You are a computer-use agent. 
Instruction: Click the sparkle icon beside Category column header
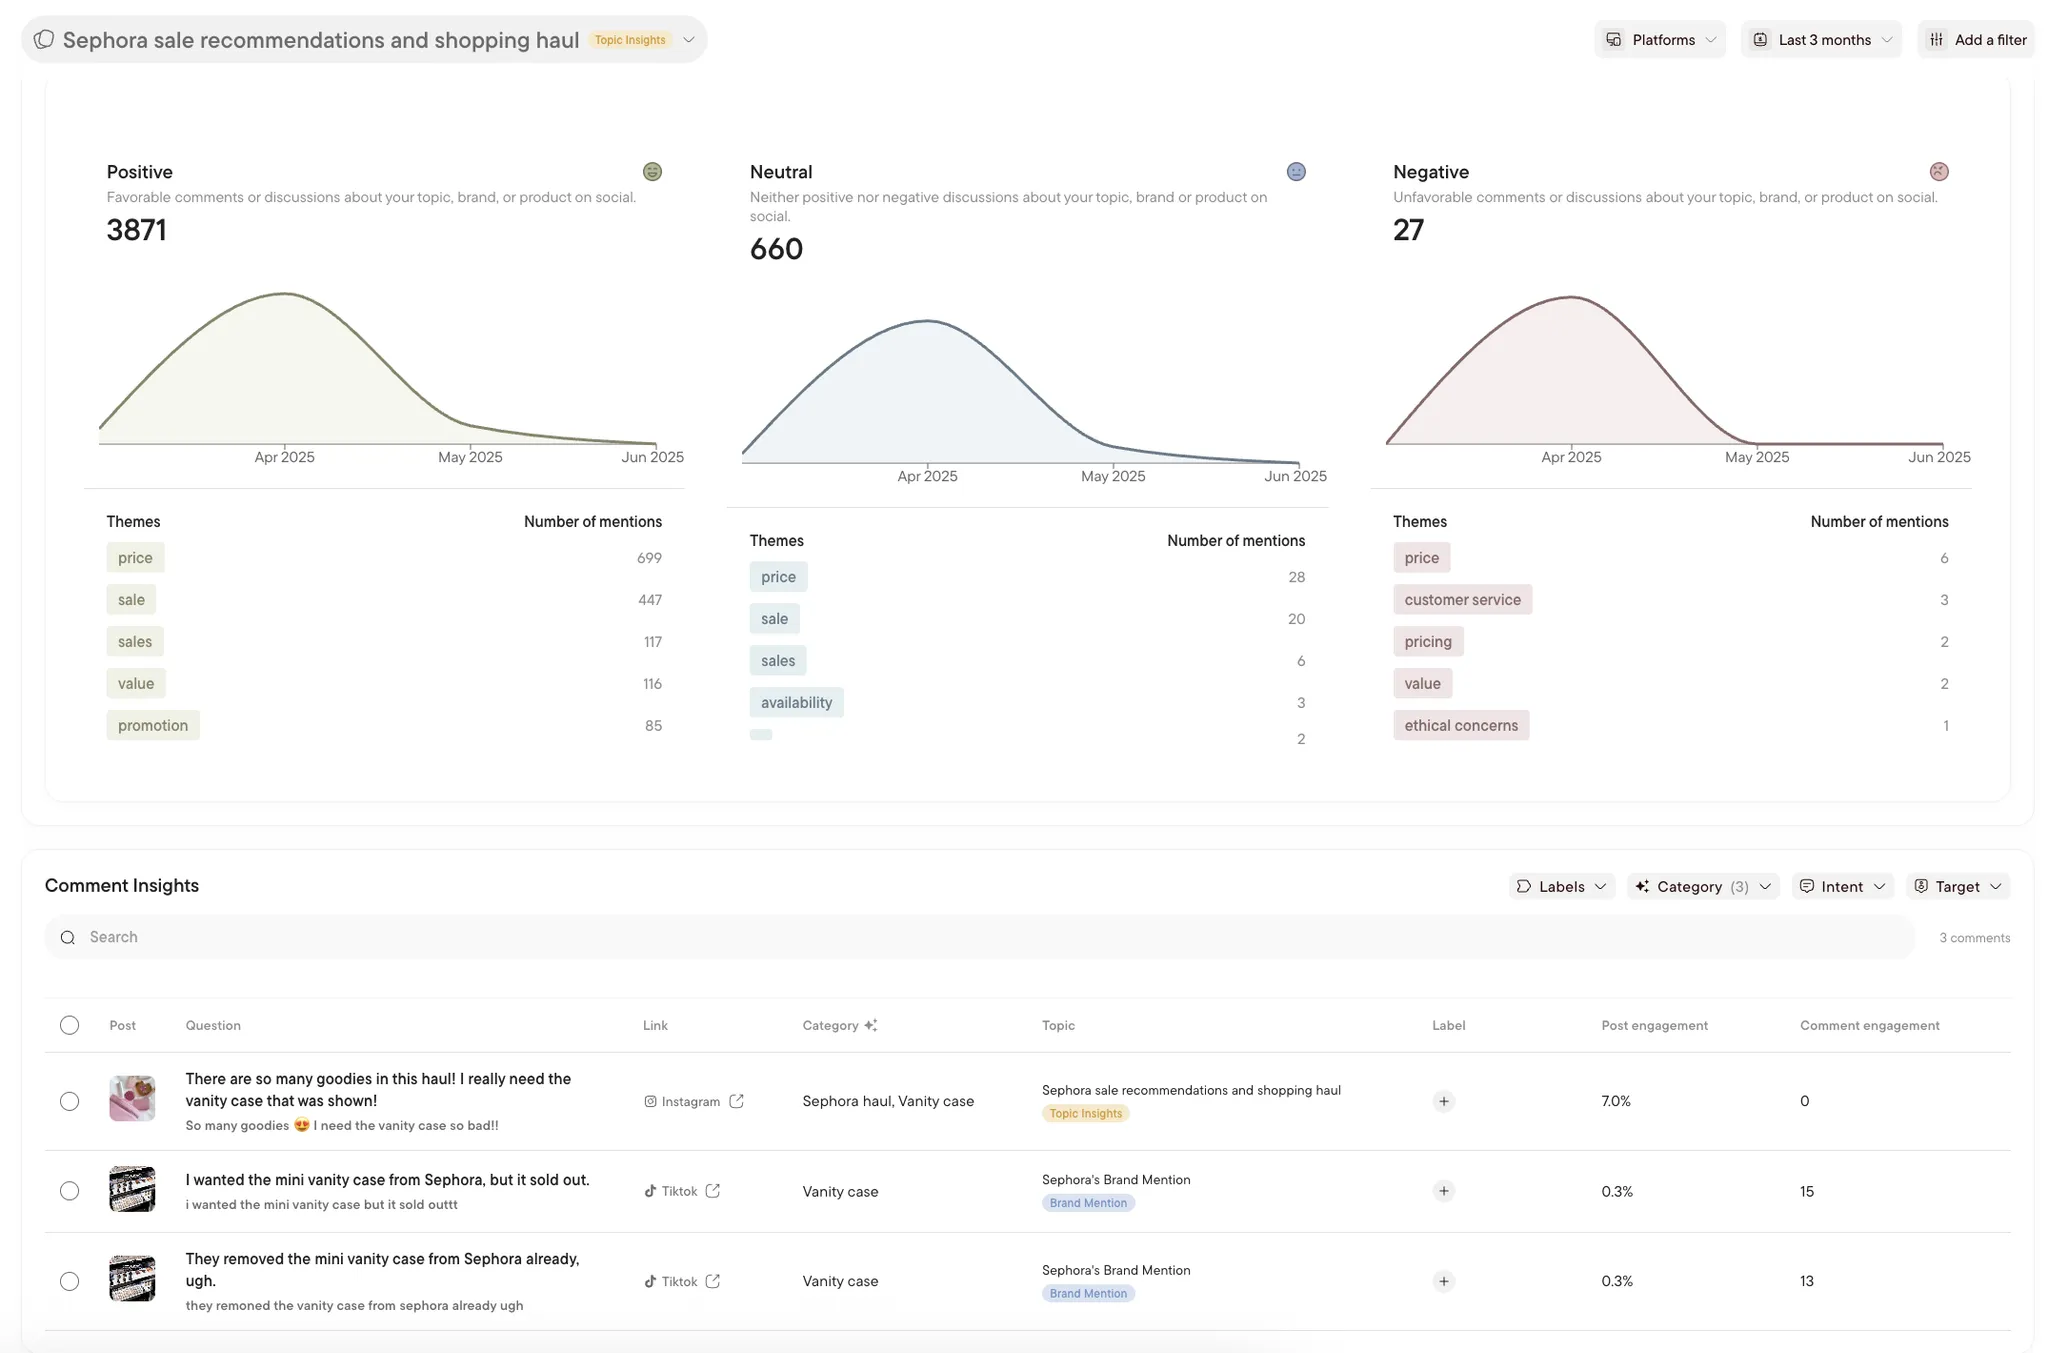click(871, 1025)
